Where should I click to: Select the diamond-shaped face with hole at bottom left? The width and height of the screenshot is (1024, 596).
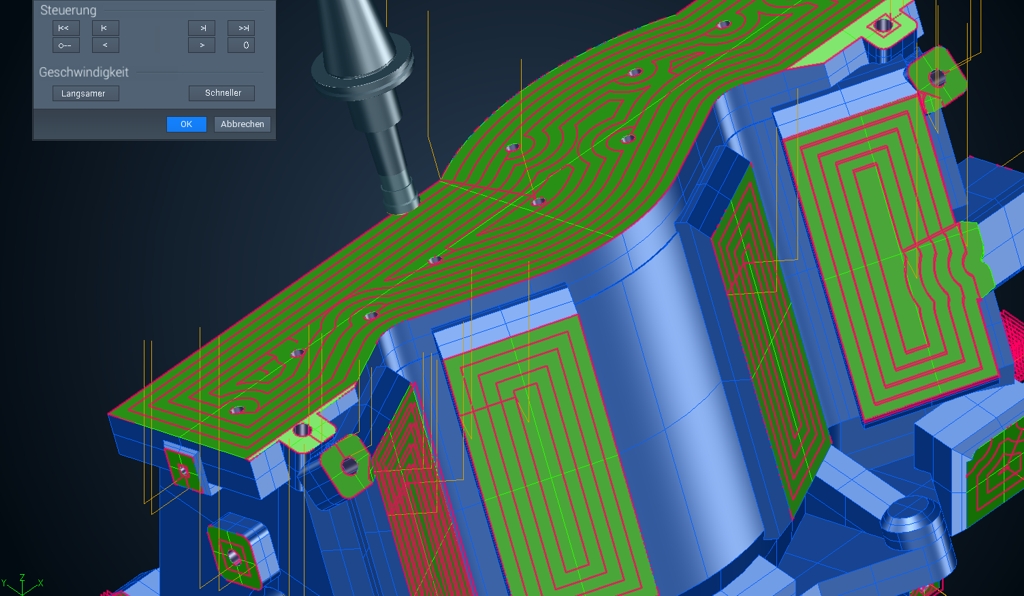tap(233, 556)
